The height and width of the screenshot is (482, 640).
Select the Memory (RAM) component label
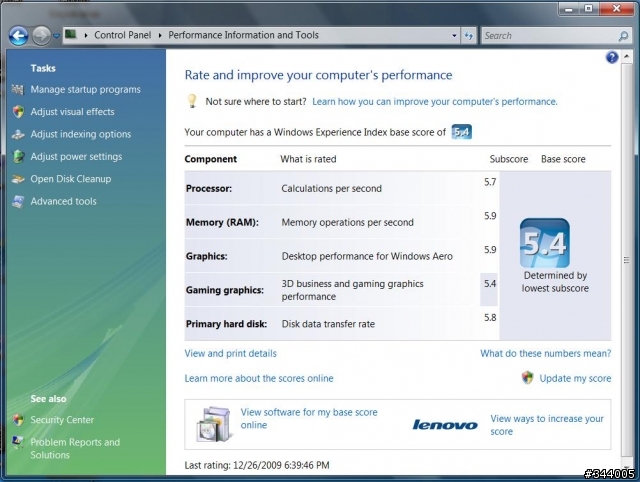[x=222, y=222]
